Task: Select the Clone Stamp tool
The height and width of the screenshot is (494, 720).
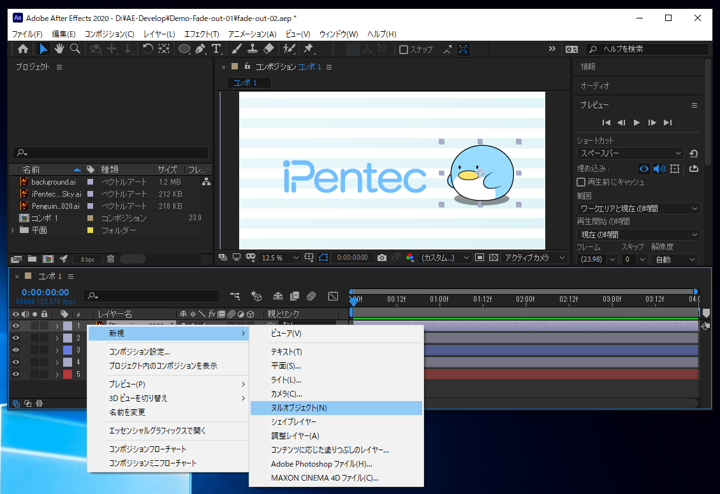Action: [x=252, y=49]
